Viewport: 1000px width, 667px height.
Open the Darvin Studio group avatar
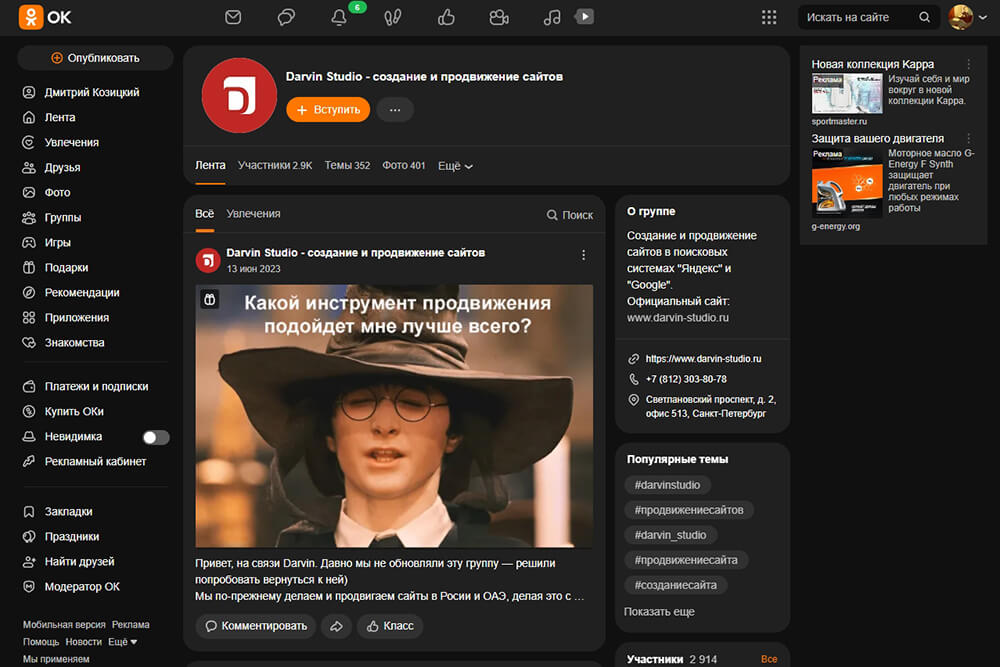tap(239, 95)
